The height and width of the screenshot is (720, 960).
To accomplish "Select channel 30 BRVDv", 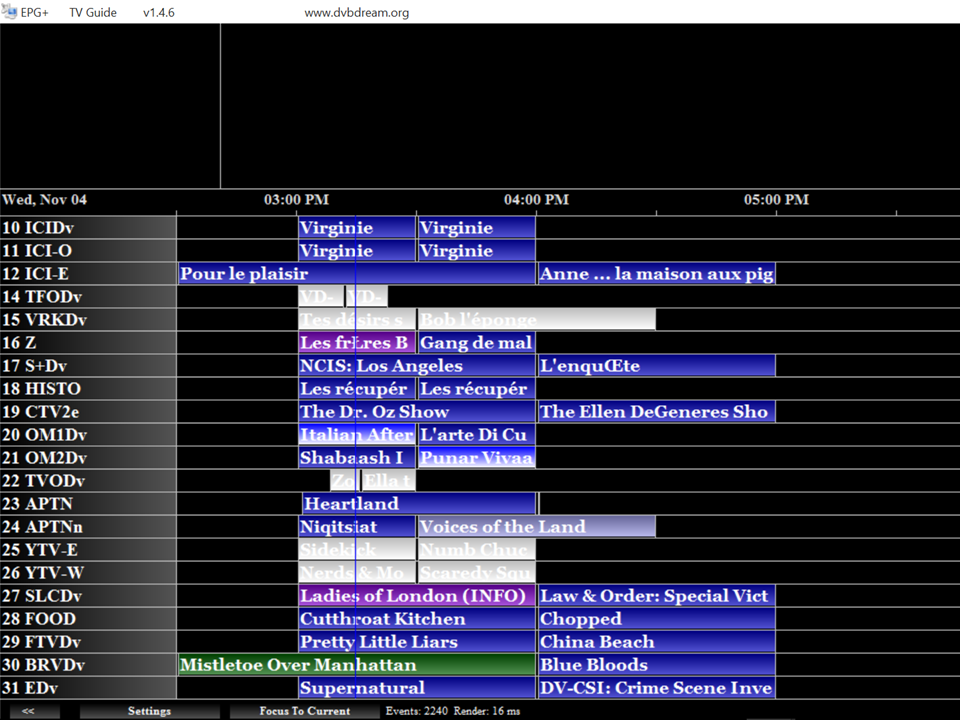I will [88, 665].
